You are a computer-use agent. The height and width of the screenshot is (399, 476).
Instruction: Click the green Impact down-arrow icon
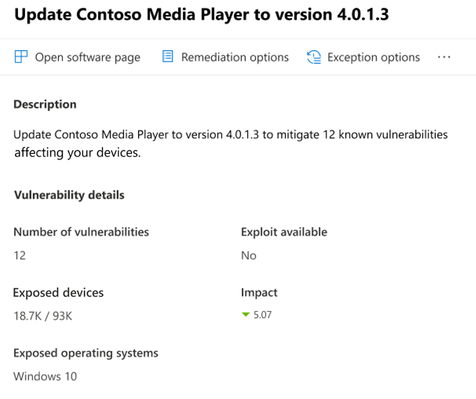[246, 314]
